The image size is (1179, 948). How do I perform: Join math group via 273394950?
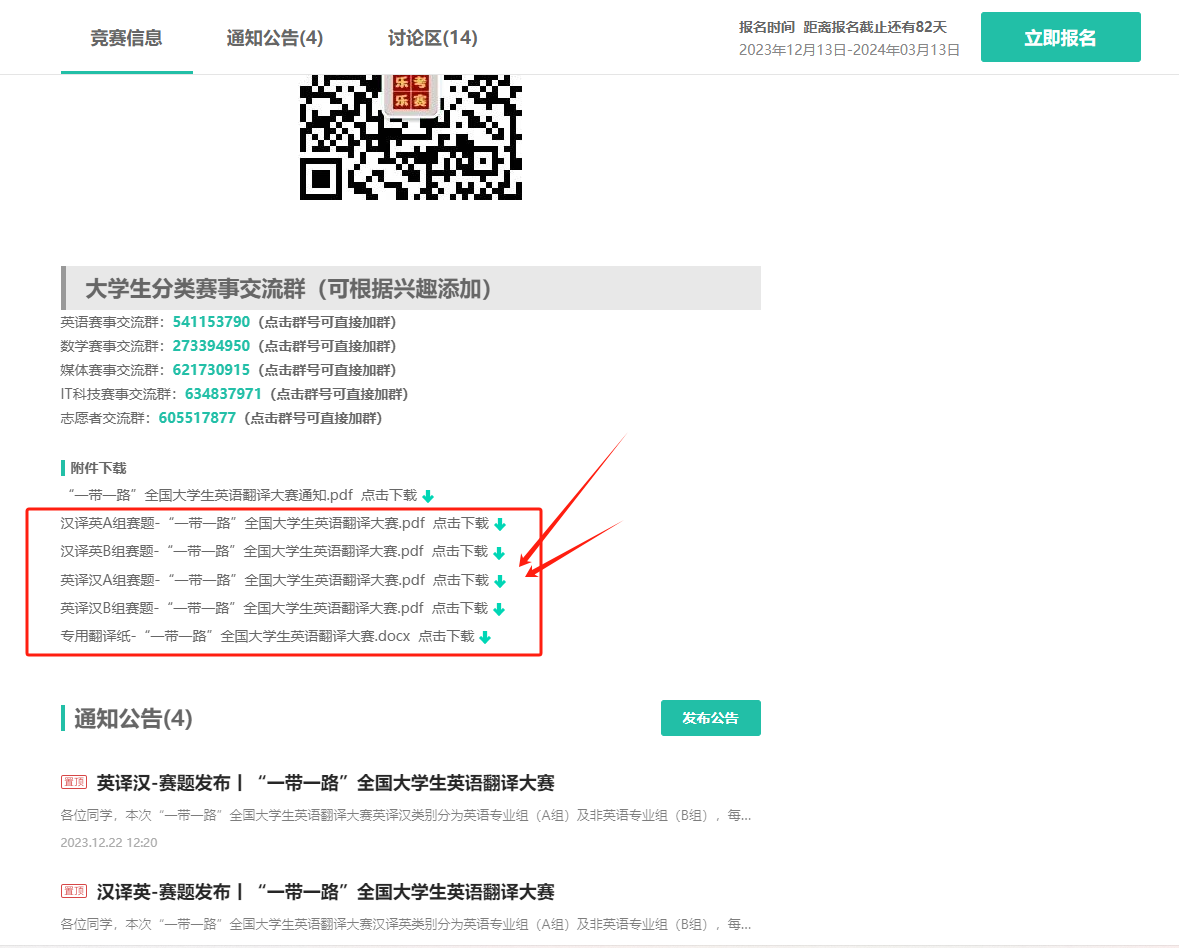tap(211, 346)
